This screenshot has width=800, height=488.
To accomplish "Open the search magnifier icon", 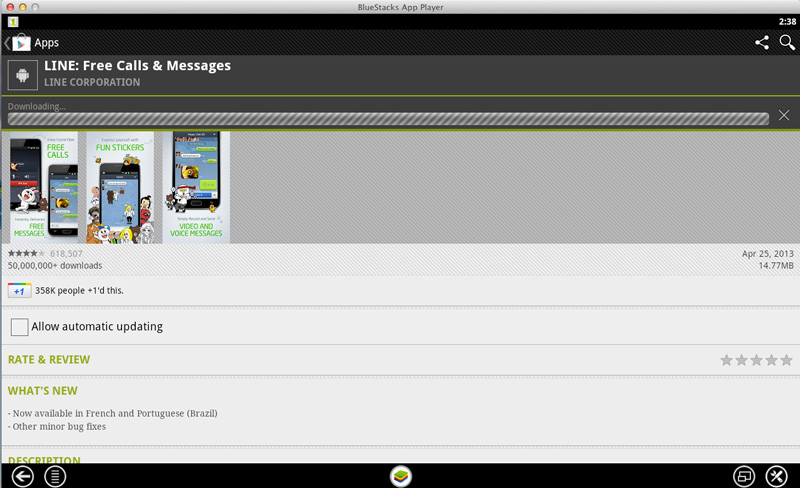I will 787,42.
